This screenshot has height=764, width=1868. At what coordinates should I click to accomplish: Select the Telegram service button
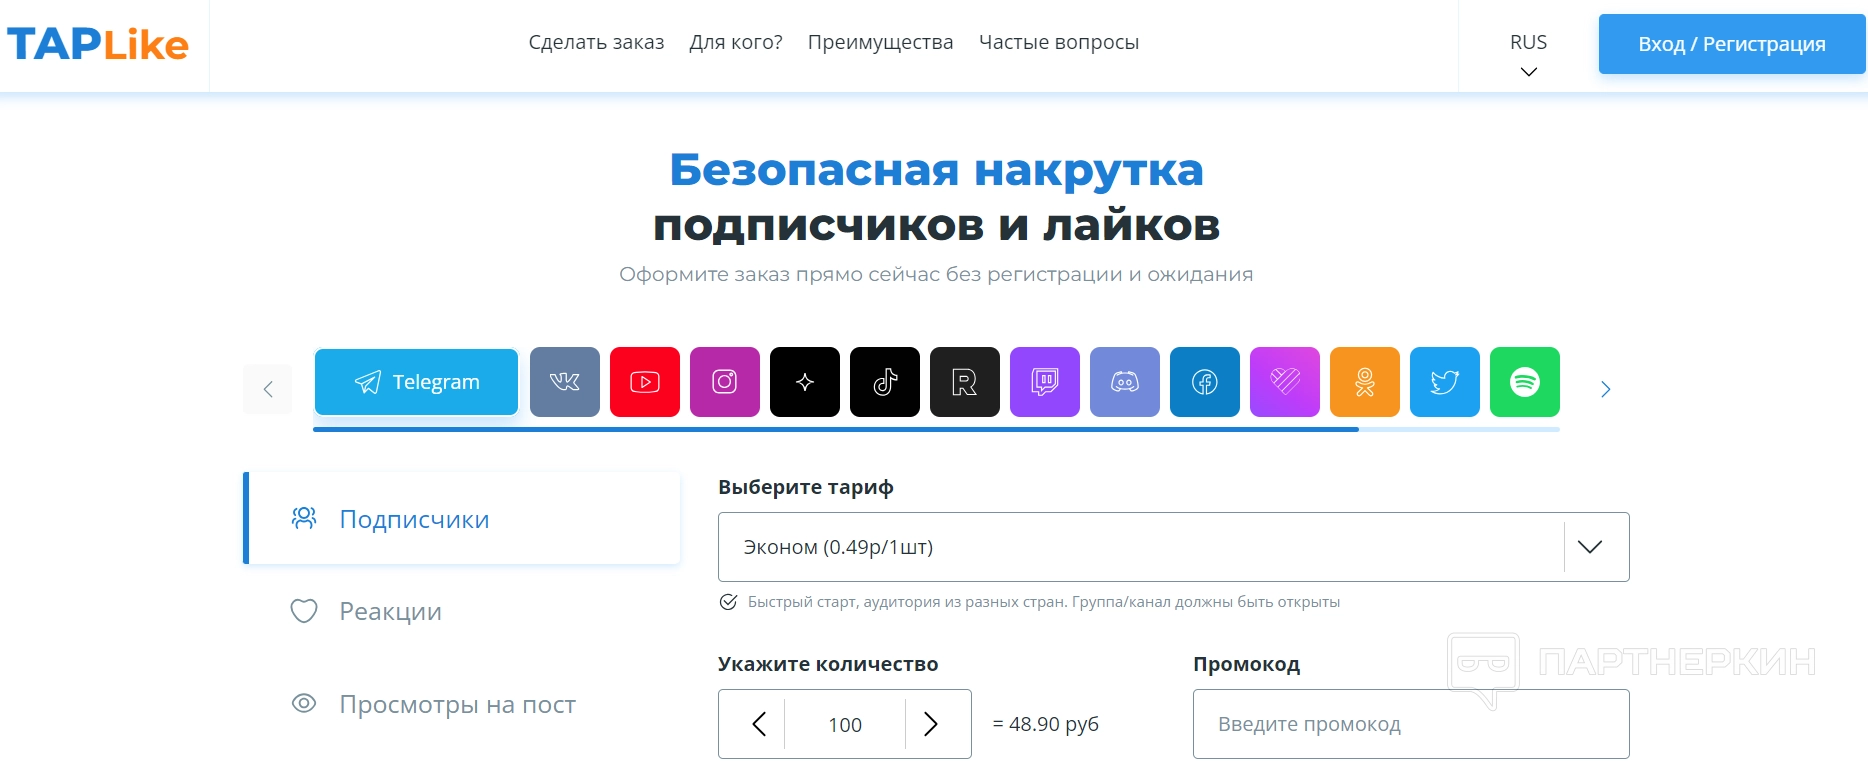coord(416,382)
